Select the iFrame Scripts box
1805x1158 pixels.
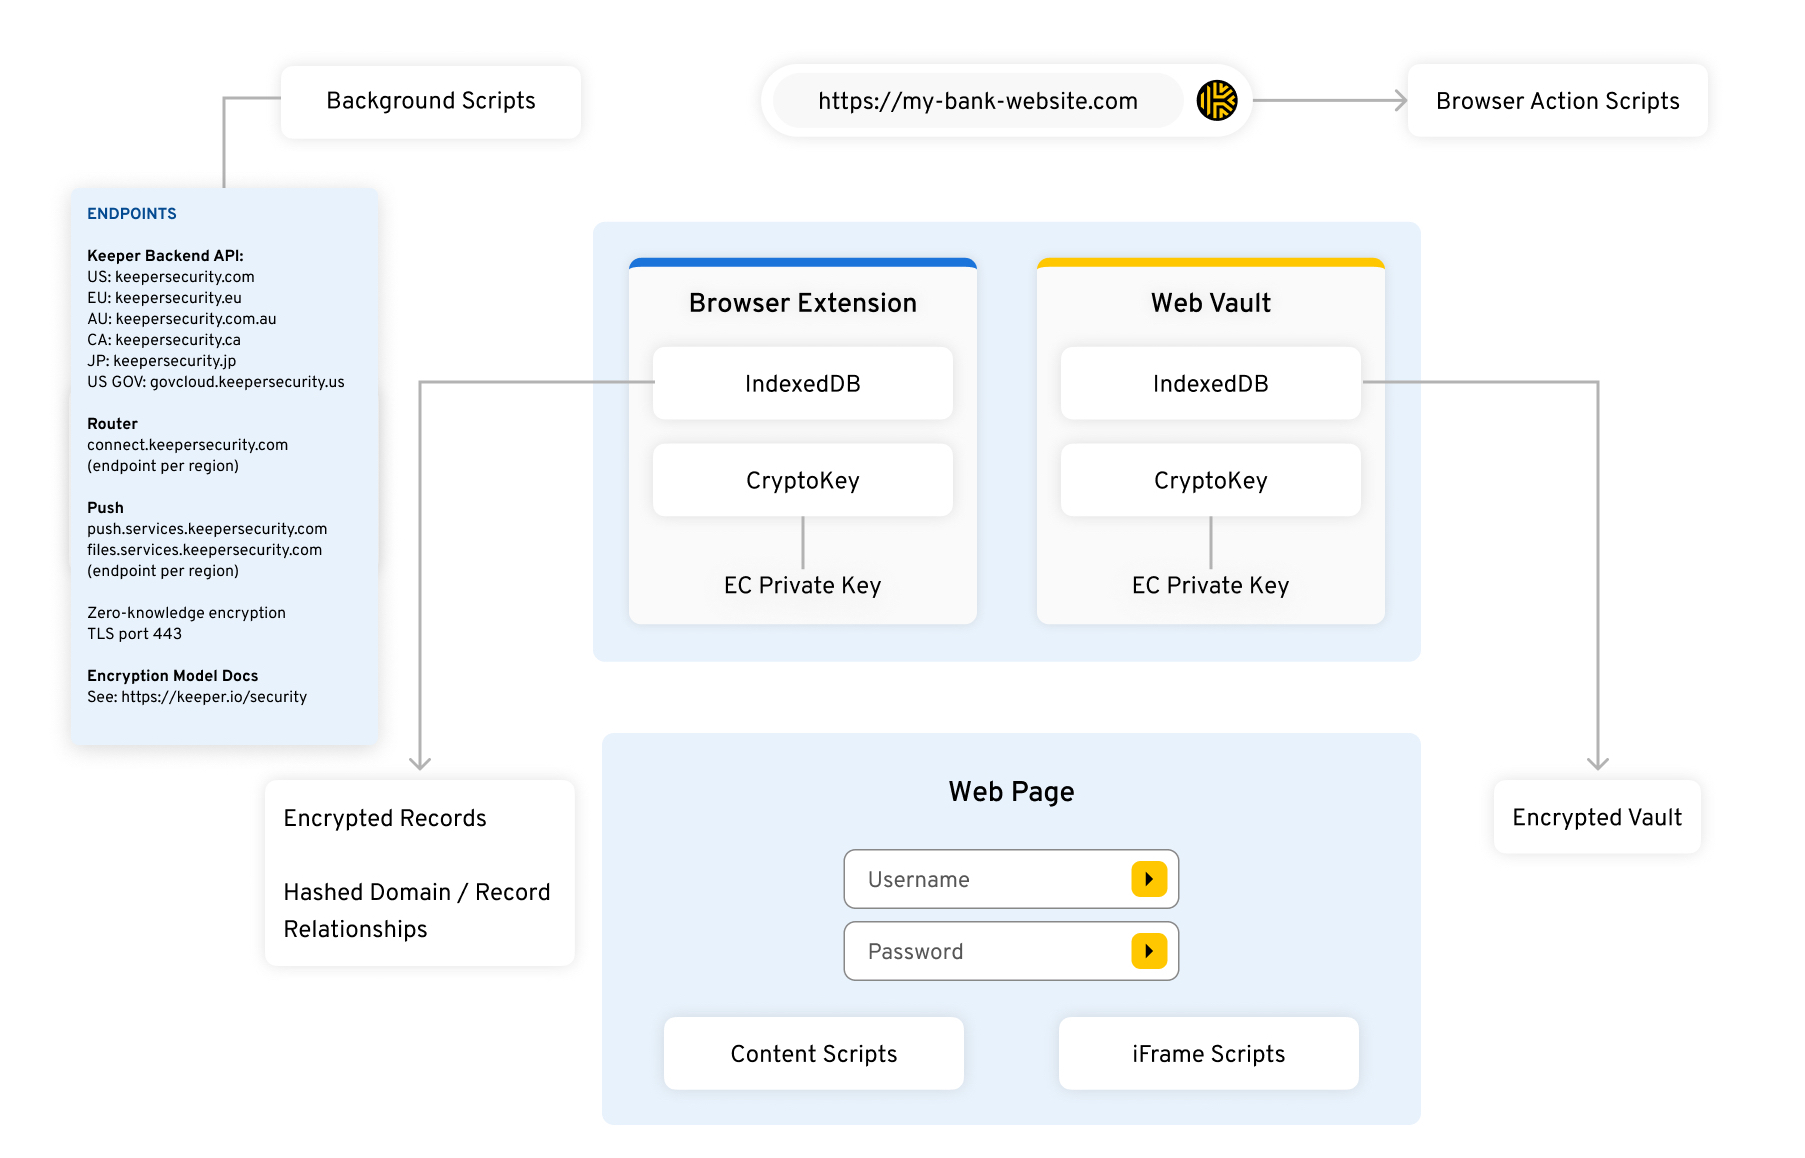1208,1054
